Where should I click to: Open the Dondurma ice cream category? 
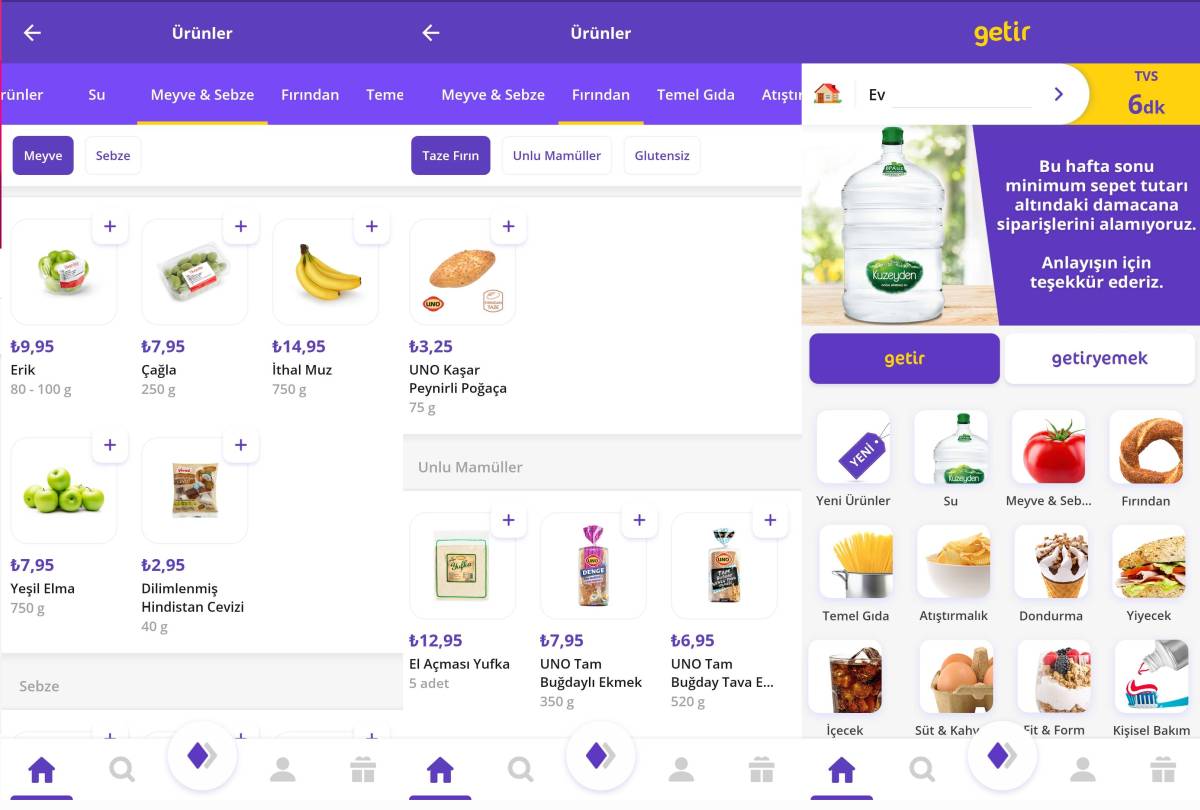pos(1051,573)
